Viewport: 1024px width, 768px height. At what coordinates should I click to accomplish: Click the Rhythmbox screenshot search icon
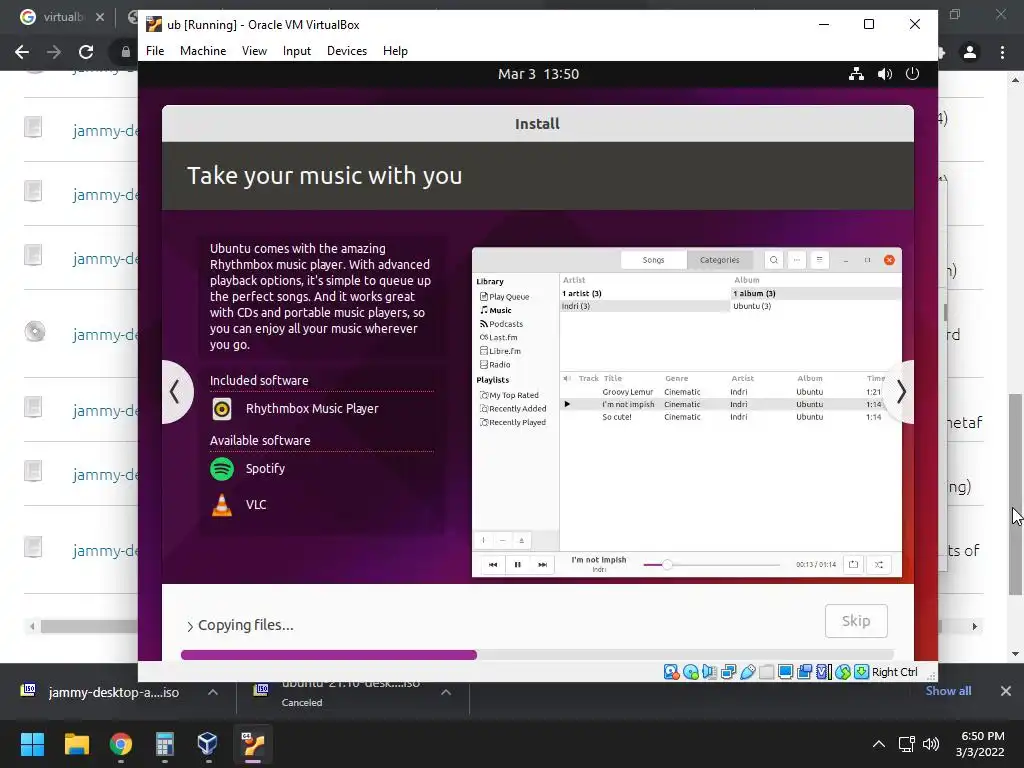(774, 260)
